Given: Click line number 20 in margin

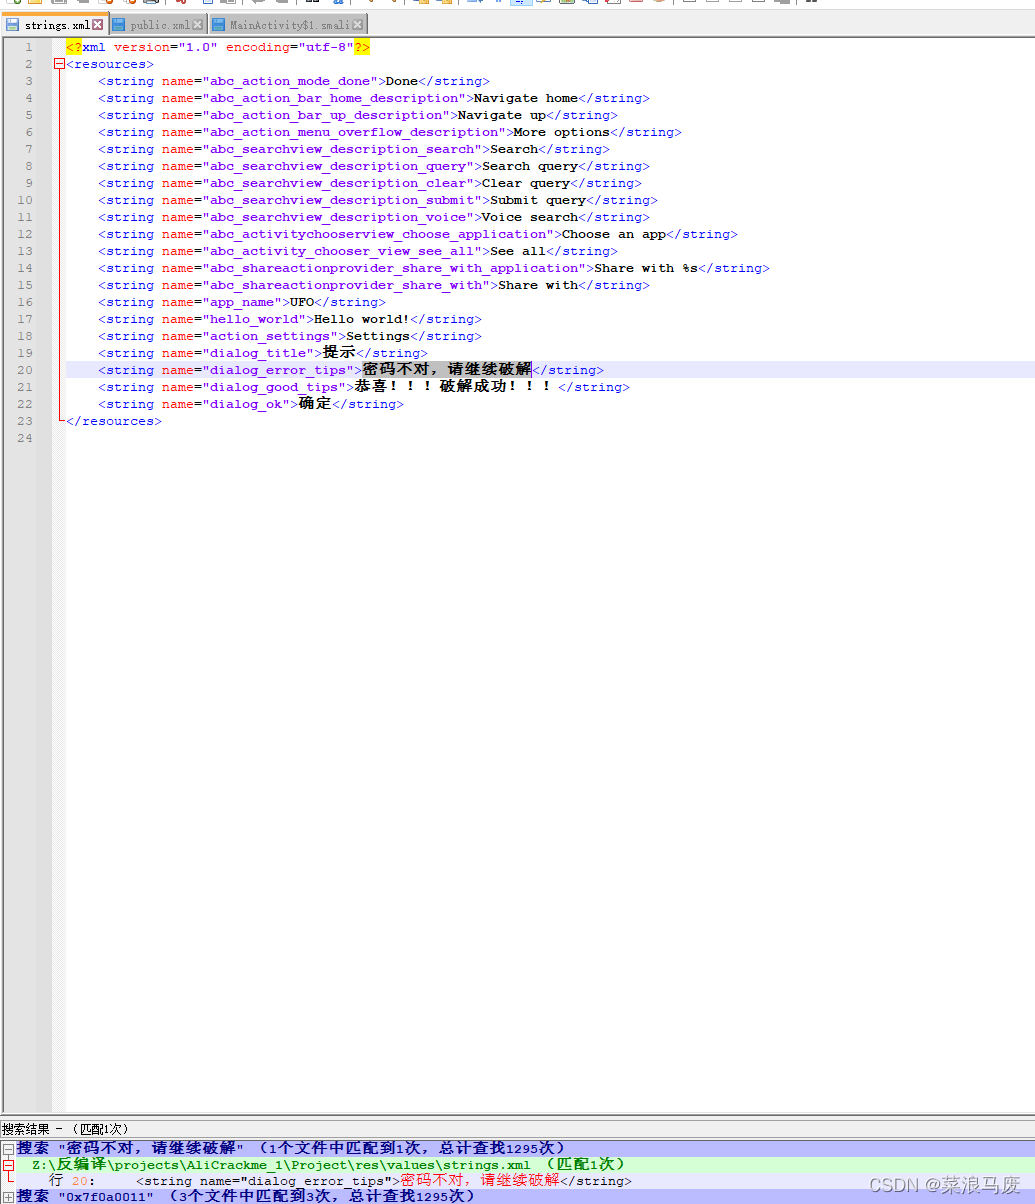Looking at the screenshot, I should 25,370.
